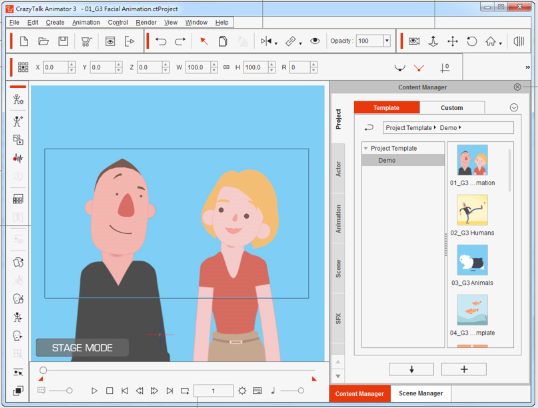Click the R rotation field
The height and width of the screenshot is (408, 538).
click(300, 68)
